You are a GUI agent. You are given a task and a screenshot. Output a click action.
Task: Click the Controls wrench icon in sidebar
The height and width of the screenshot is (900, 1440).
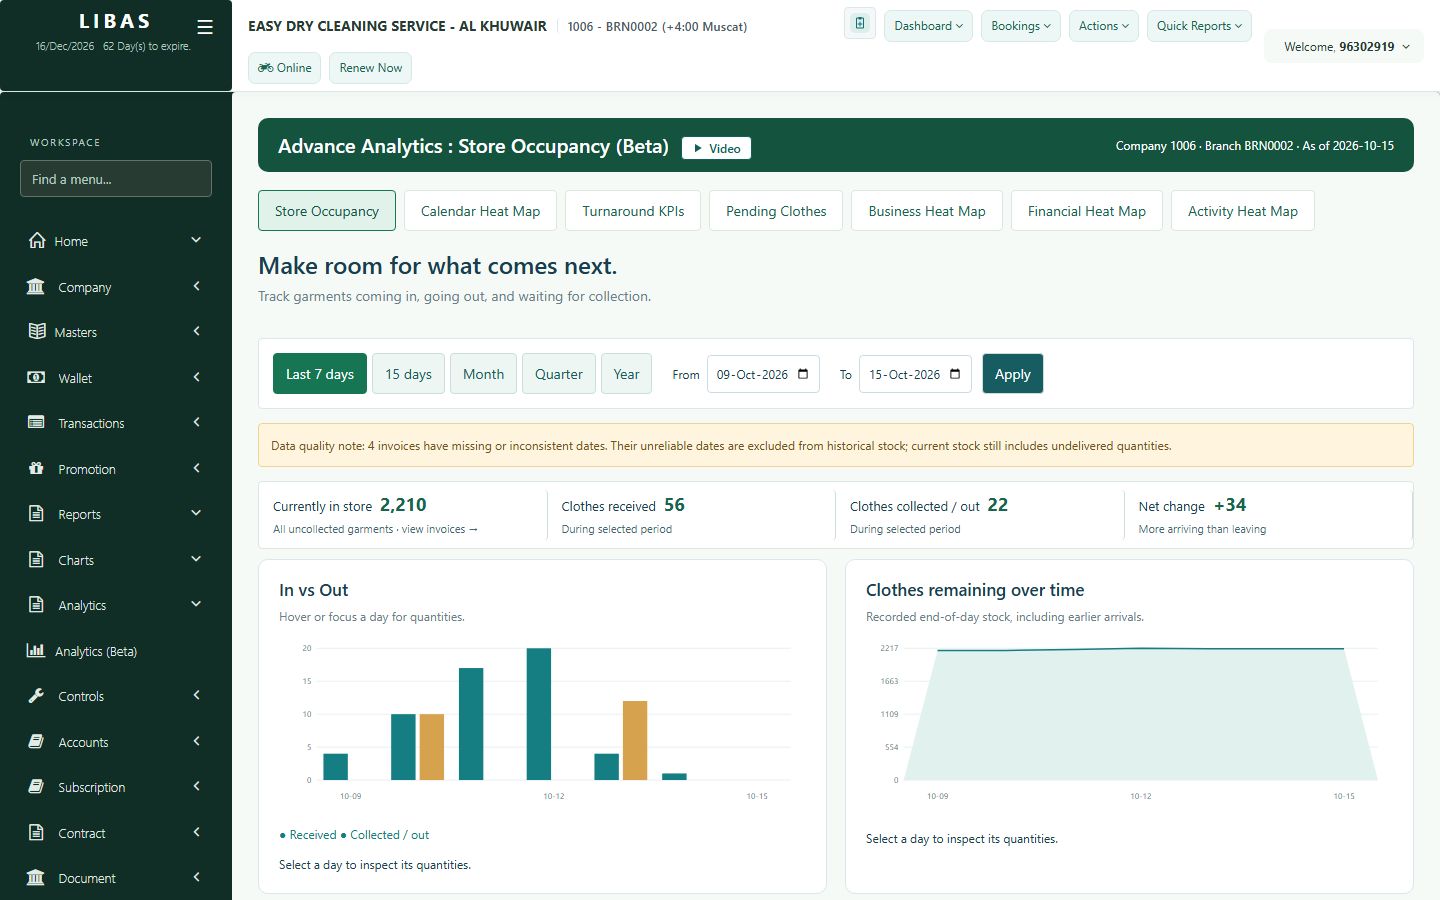click(x=36, y=695)
